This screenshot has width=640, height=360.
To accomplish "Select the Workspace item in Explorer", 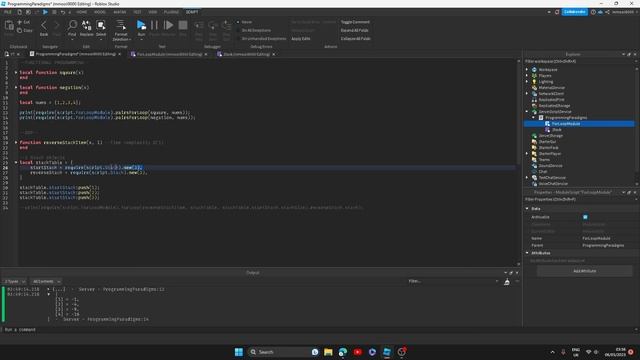I will pyautogui.click(x=548, y=70).
